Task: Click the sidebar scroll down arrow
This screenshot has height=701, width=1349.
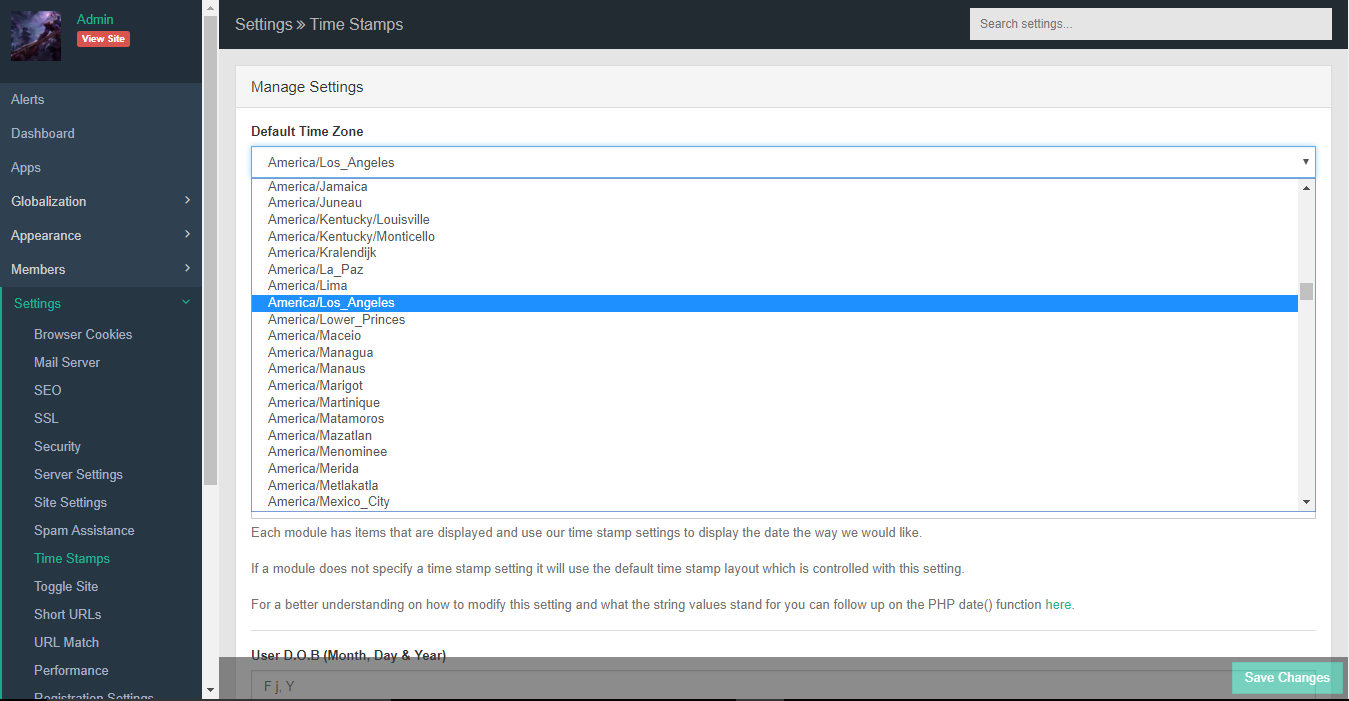Action: pos(210,690)
